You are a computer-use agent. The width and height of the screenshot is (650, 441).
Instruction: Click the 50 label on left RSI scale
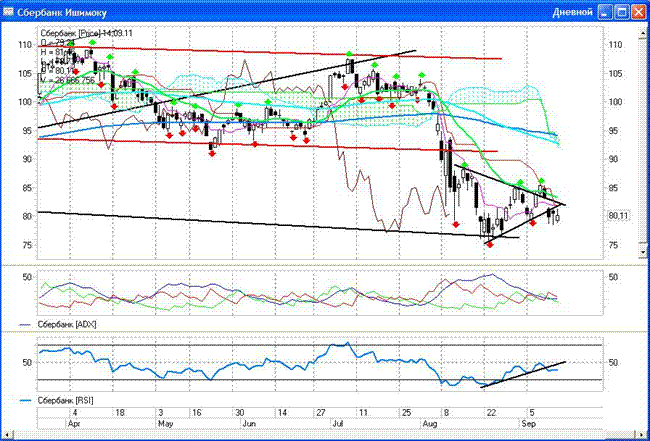(27, 363)
